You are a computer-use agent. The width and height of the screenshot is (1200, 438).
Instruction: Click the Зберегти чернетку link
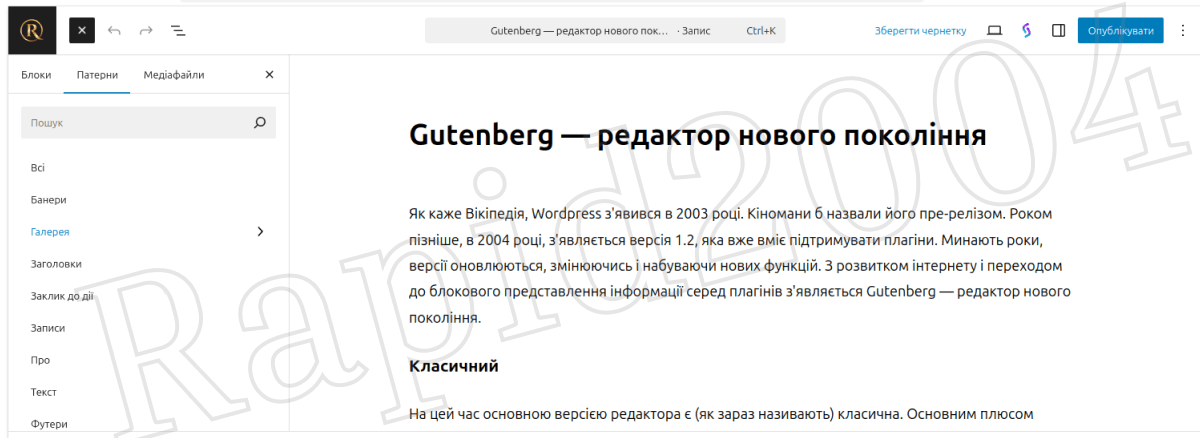[x=920, y=31]
